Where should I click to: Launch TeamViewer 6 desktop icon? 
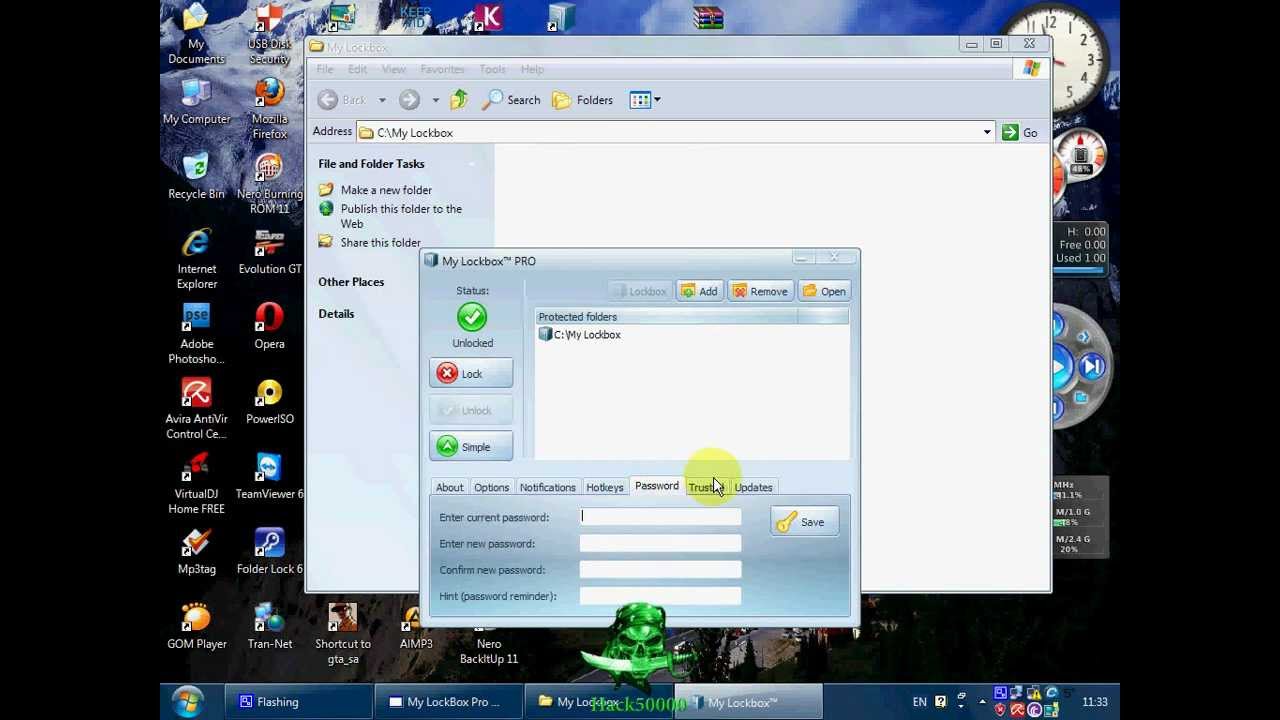(269, 476)
